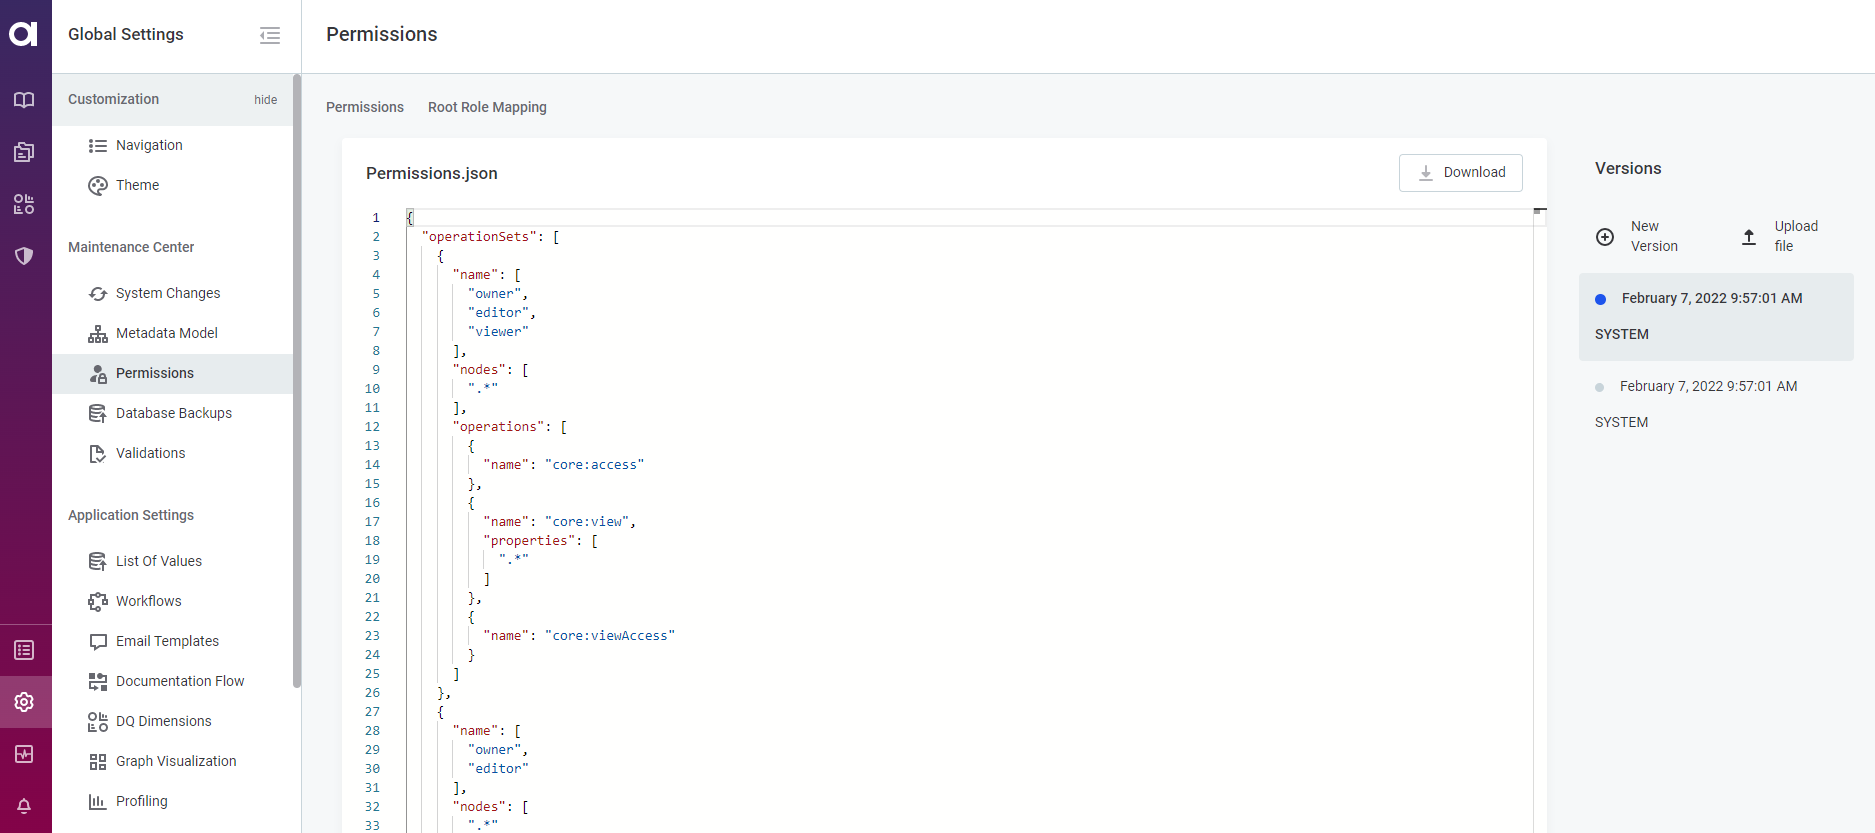Image resolution: width=1875 pixels, height=833 pixels.
Task: Download the Permissions.json file
Action: (x=1460, y=173)
